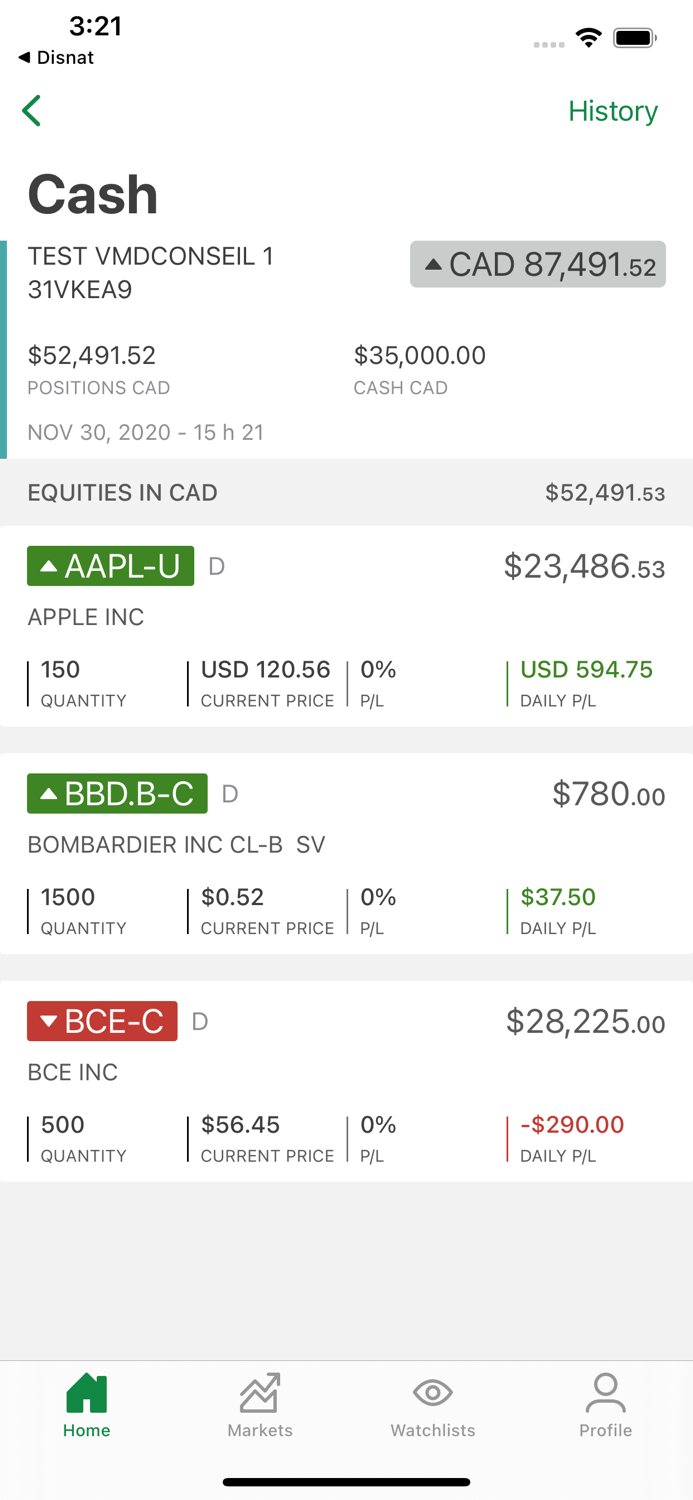Select the Home icon in the tab bar
Screen dimensions: 693x1500
pos(86,1393)
